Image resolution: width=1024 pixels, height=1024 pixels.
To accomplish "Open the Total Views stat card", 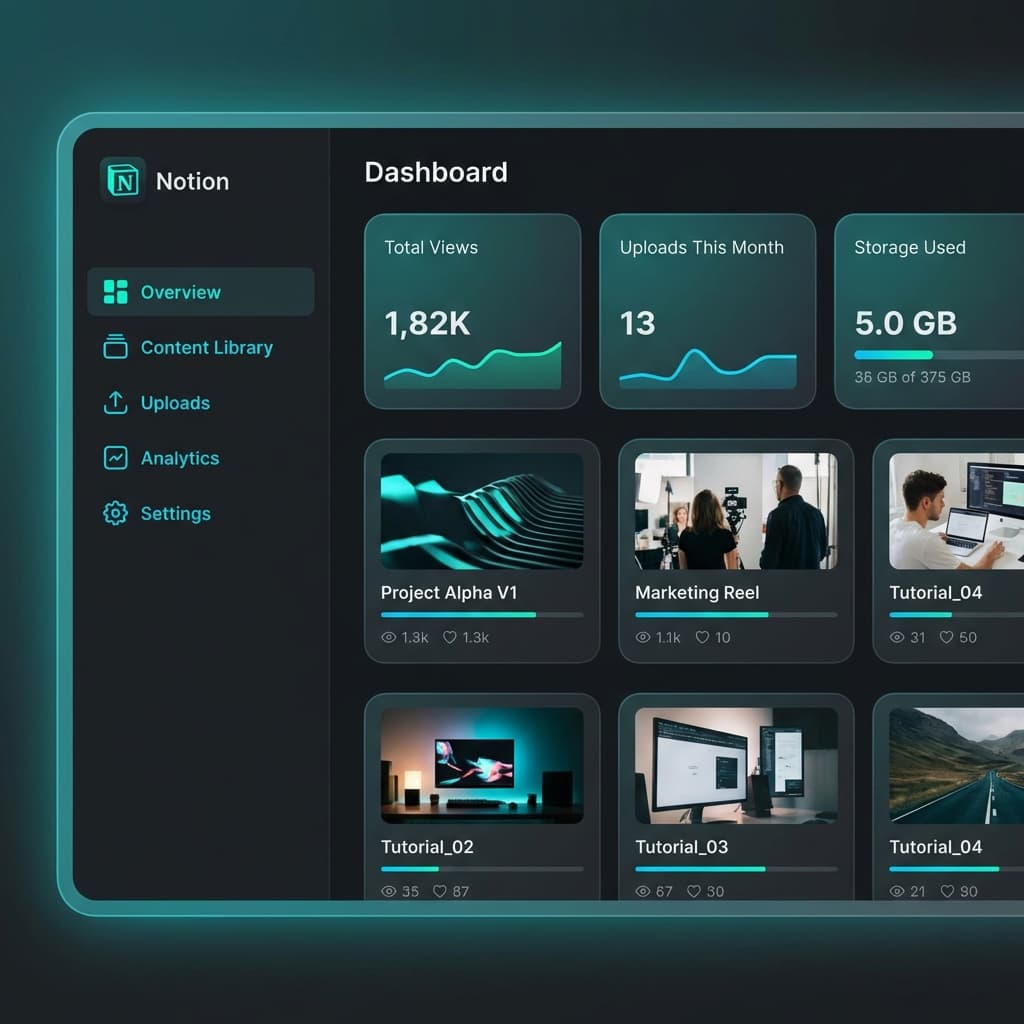I will point(472,311).
